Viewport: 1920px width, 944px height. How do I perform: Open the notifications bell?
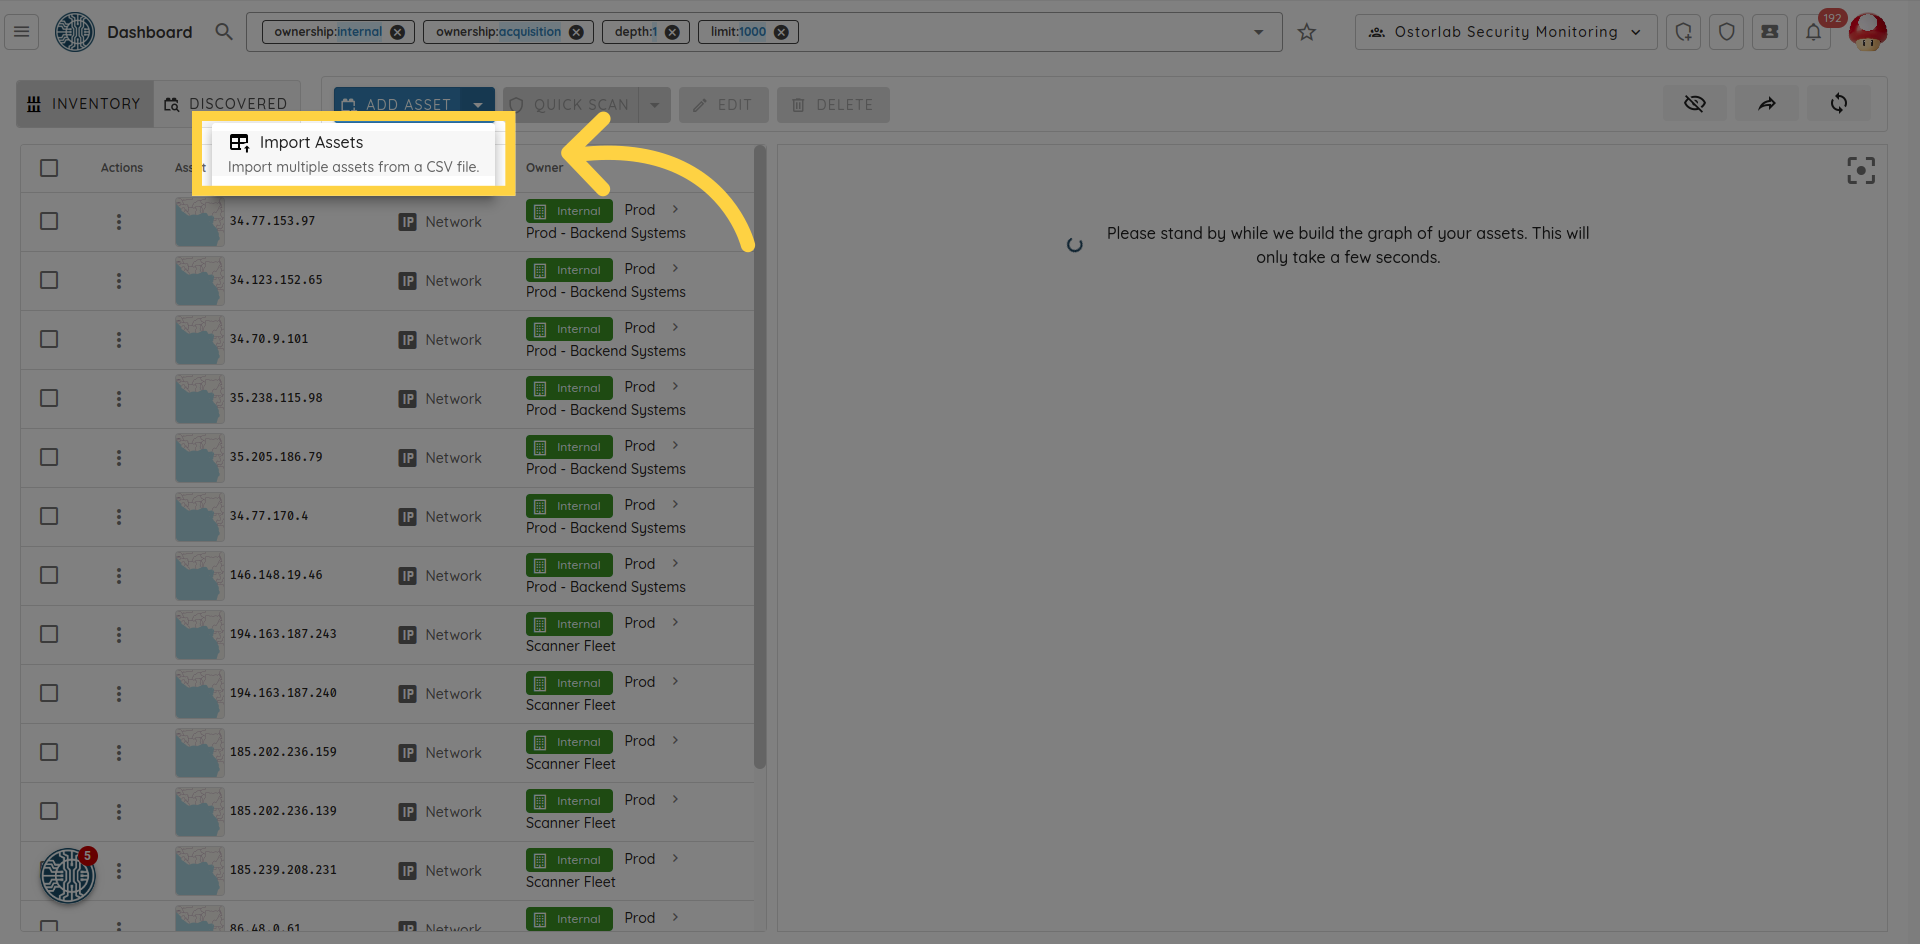click(1813, 32)
